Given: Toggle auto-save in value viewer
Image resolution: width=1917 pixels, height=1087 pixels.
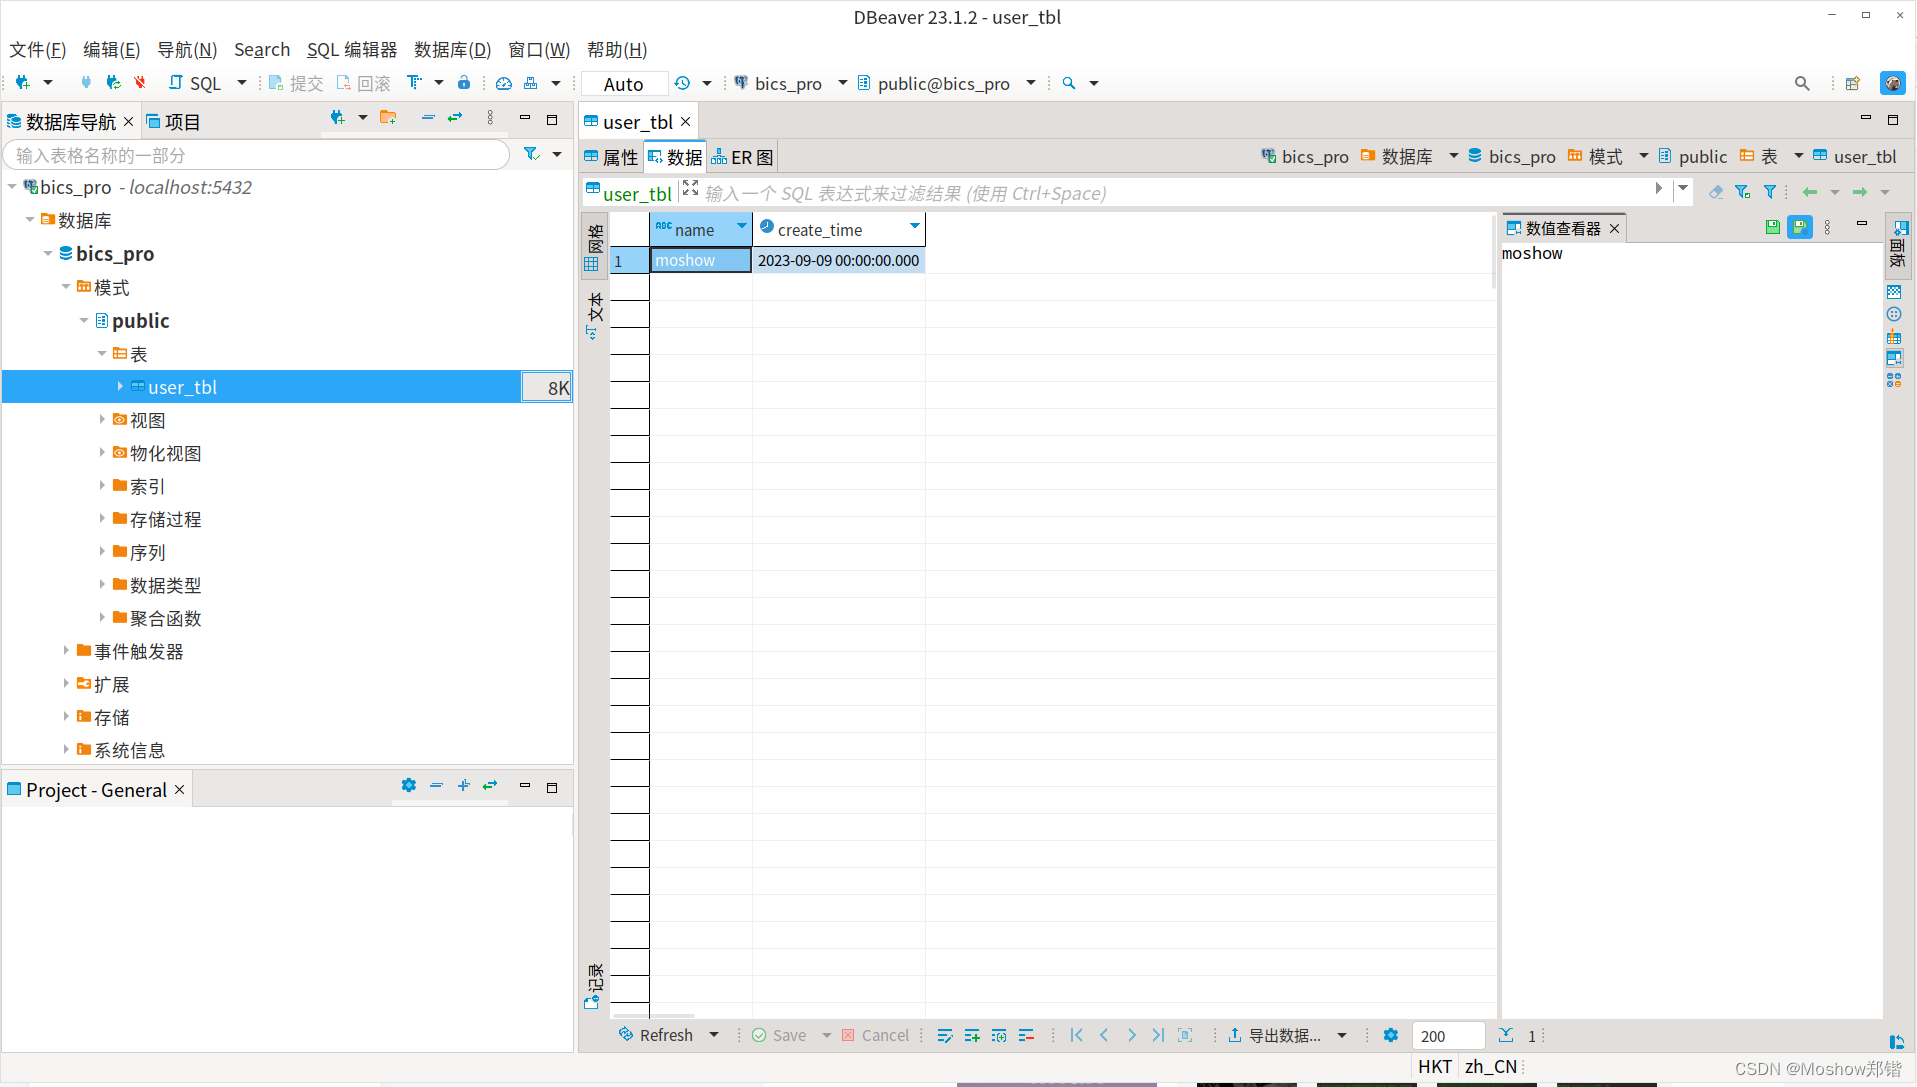Looking at the screenshot, I should (x=1800, y=227).
